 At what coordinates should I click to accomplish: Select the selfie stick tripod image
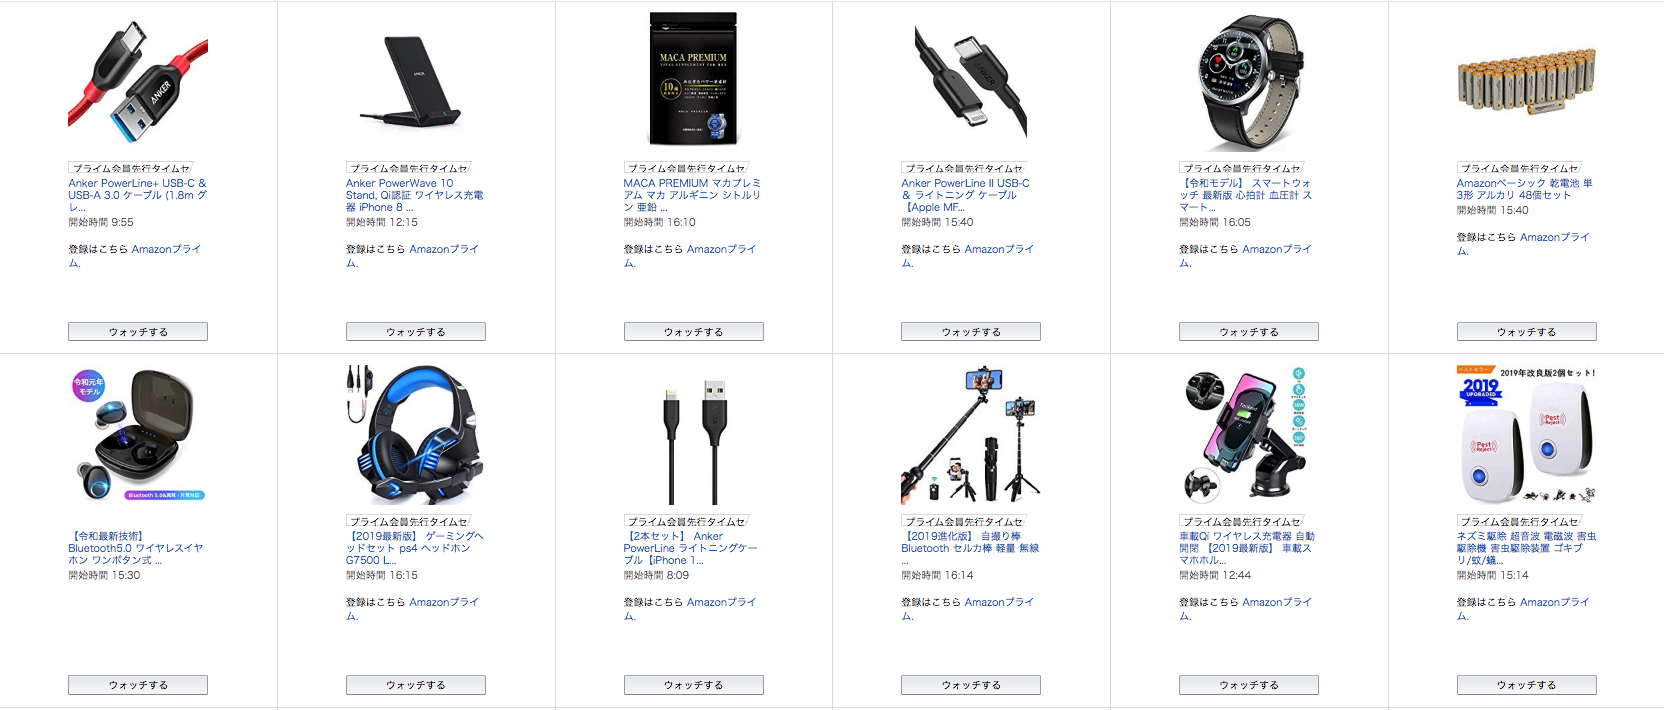(x=971, y=436)
